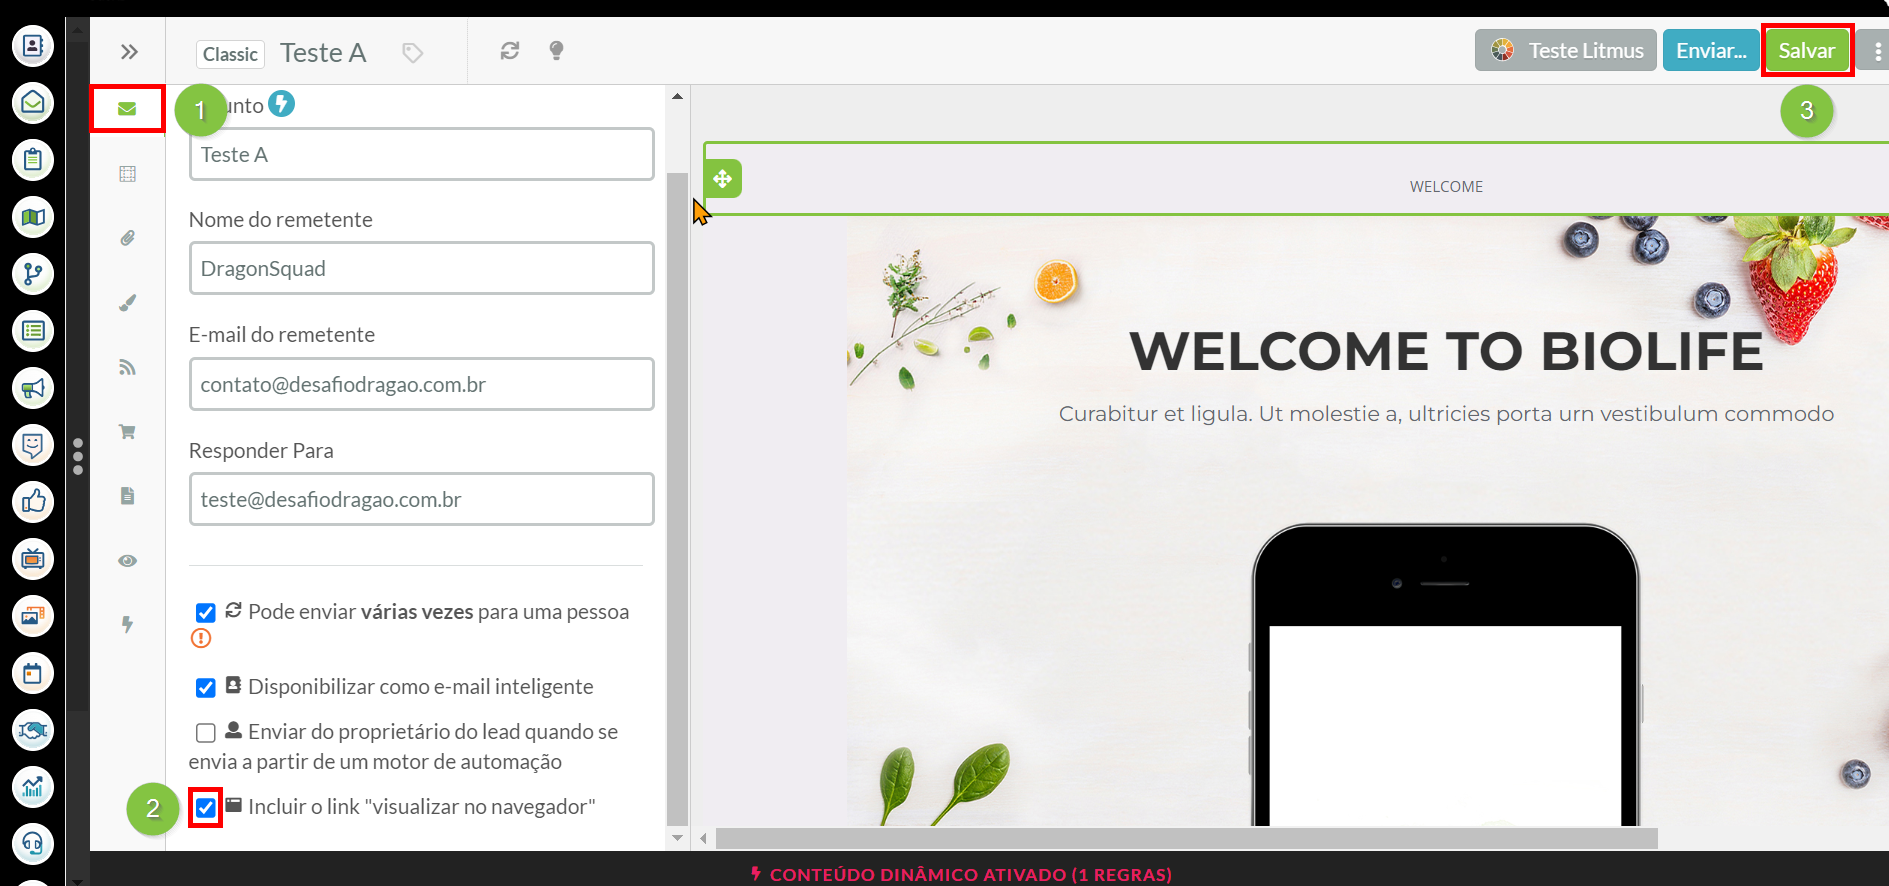Click the subject field containing Teste A

click(x=422, y=155)
